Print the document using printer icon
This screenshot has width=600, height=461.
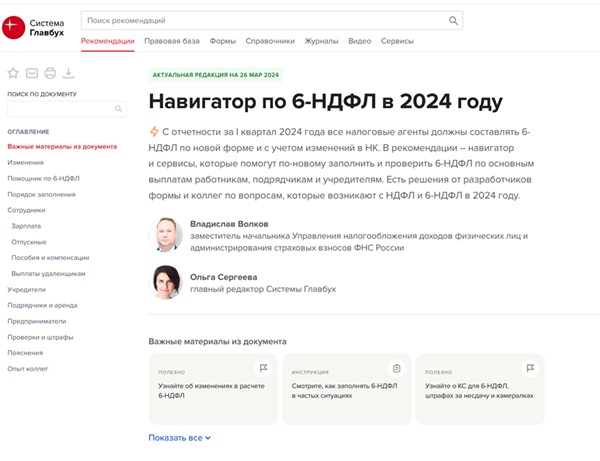click(50, 73)
